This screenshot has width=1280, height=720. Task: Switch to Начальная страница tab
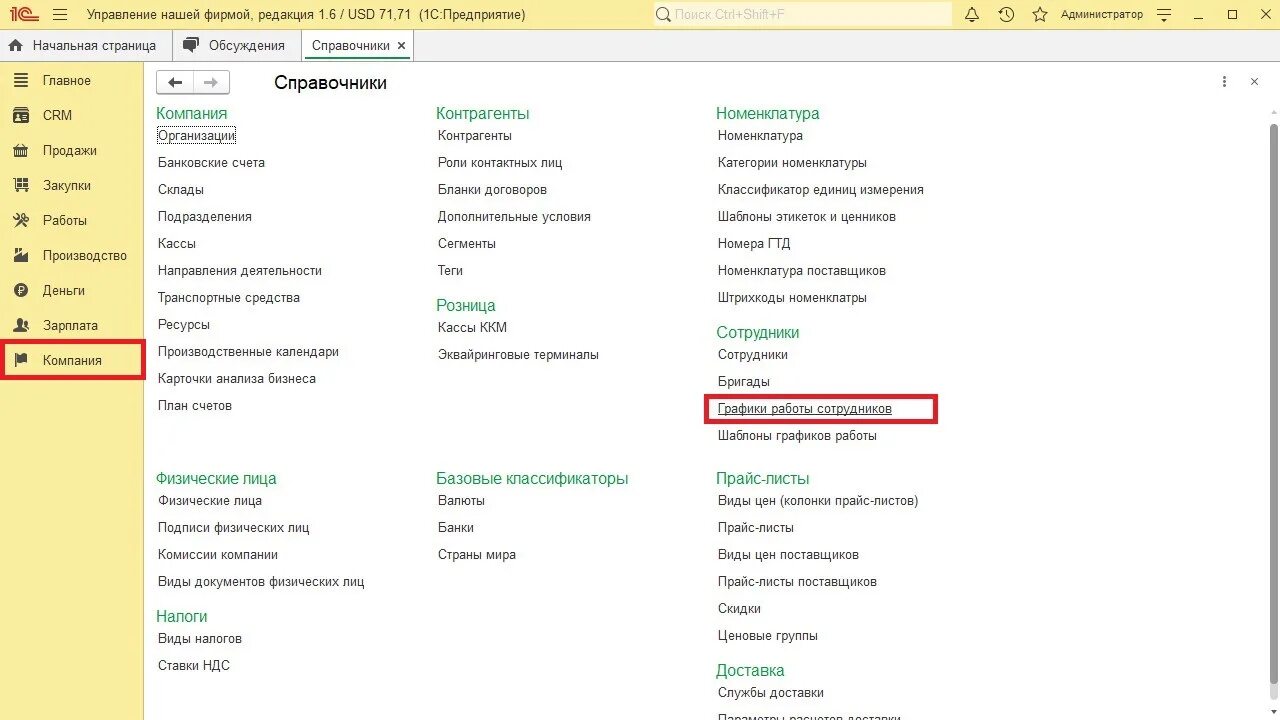click(x=86, y=45)
